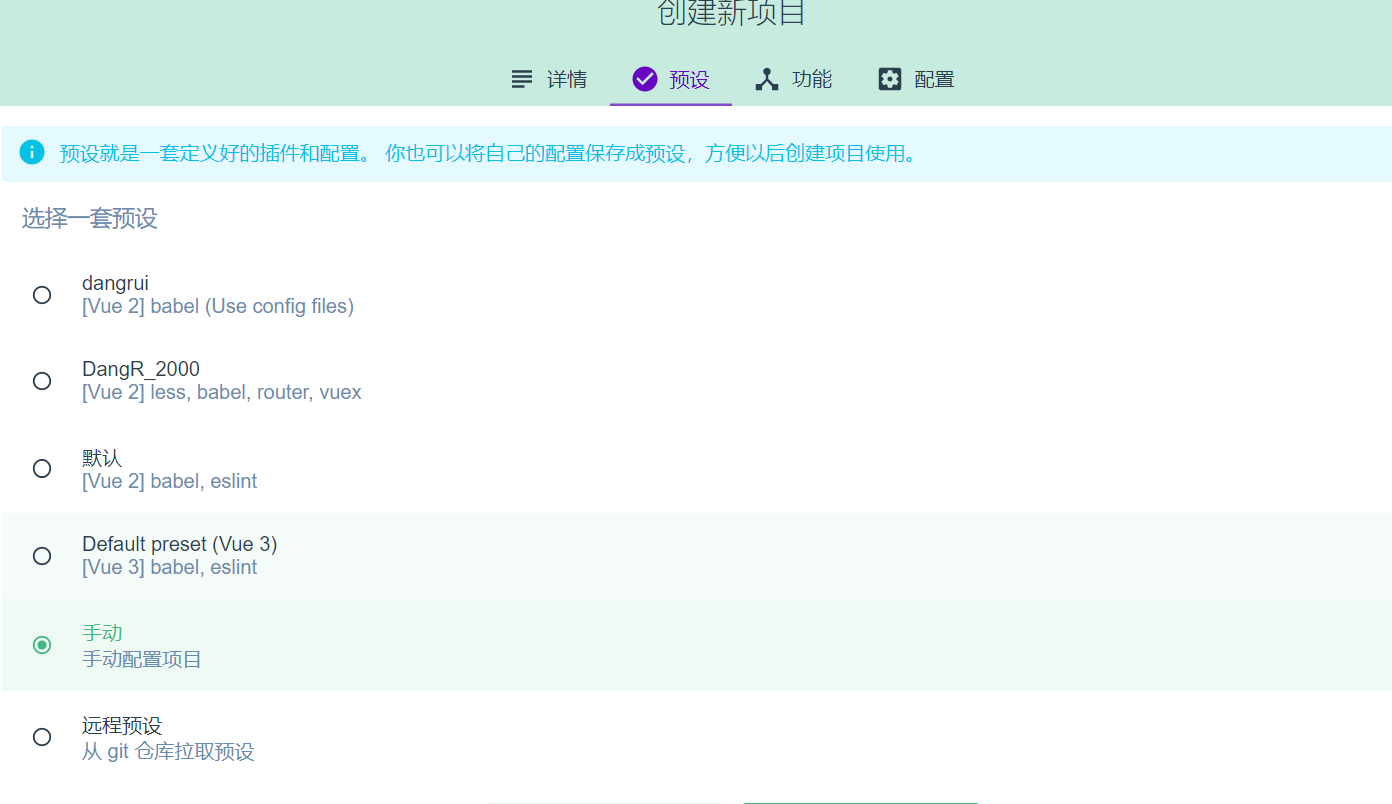
Task: Click the list icon on the 详情 tab
Action: [x=522, y=79]
